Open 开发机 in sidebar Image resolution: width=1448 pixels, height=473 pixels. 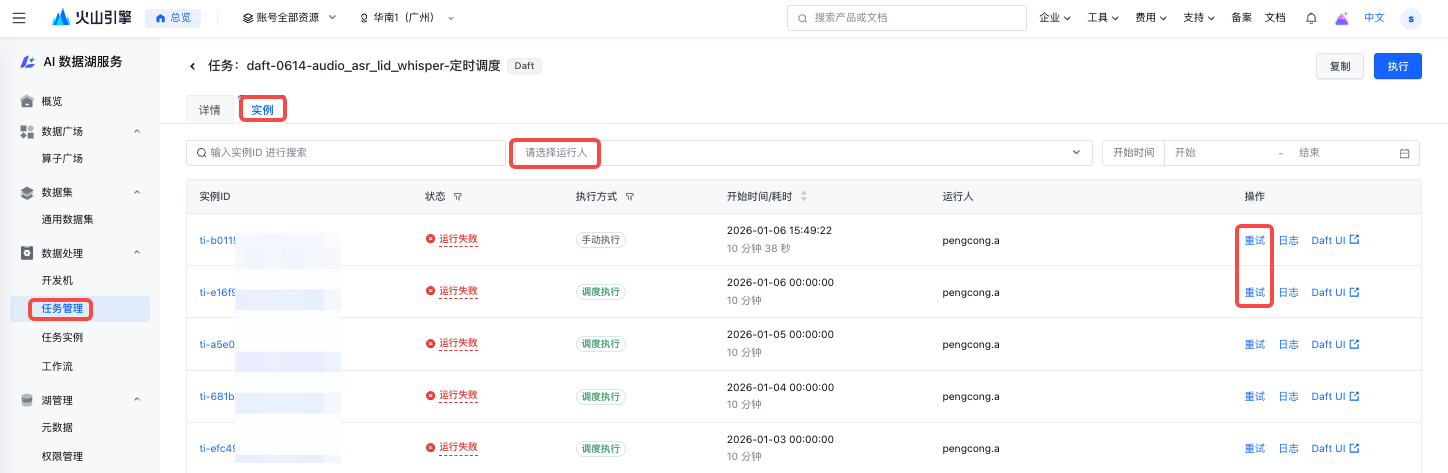(x=57, y=280)
